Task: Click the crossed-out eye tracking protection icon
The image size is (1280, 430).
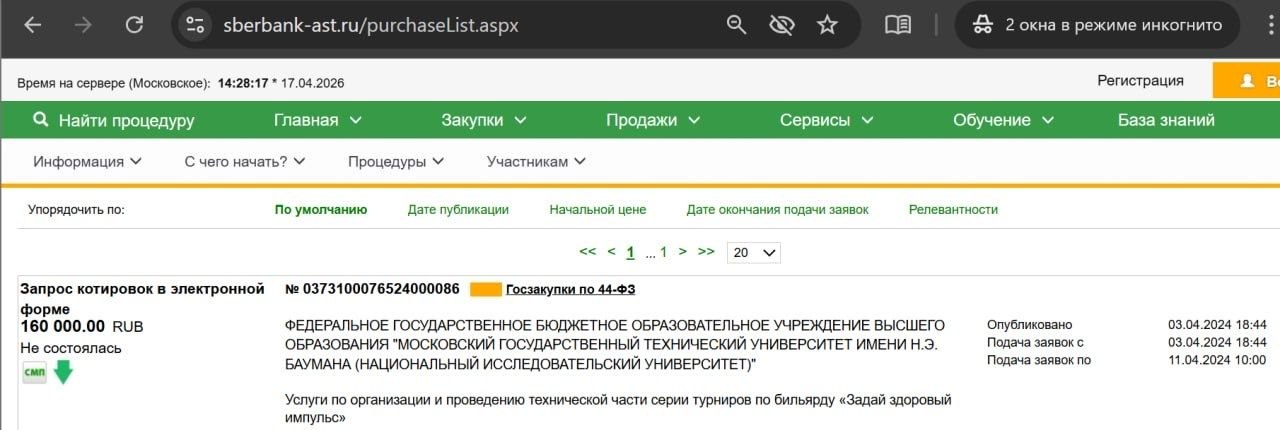Action: (x=782, y=25)
